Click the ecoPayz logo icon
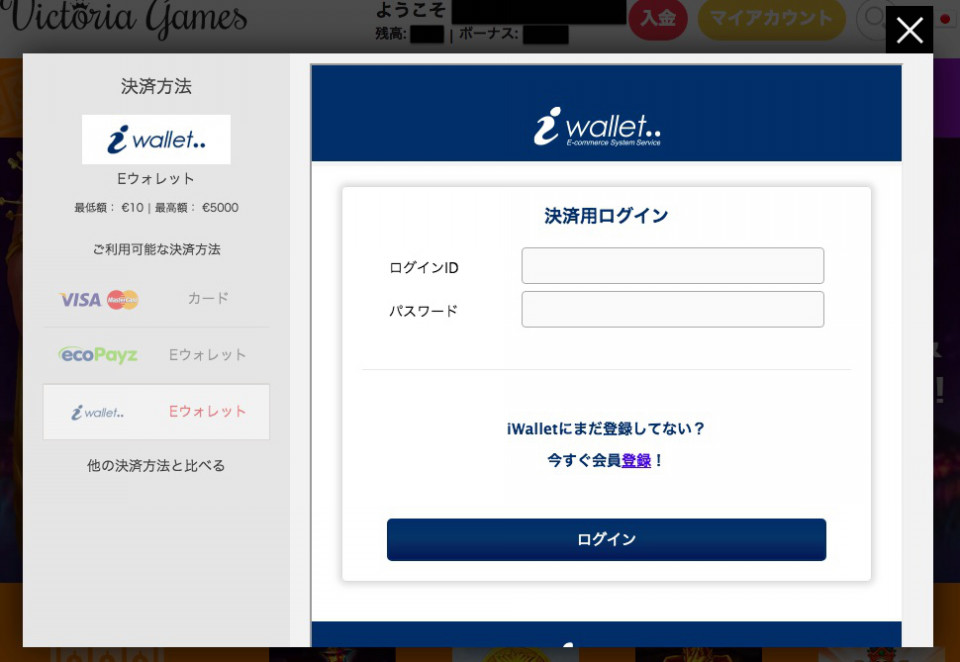This screenshot has height=662, width=960. point(98,355)
